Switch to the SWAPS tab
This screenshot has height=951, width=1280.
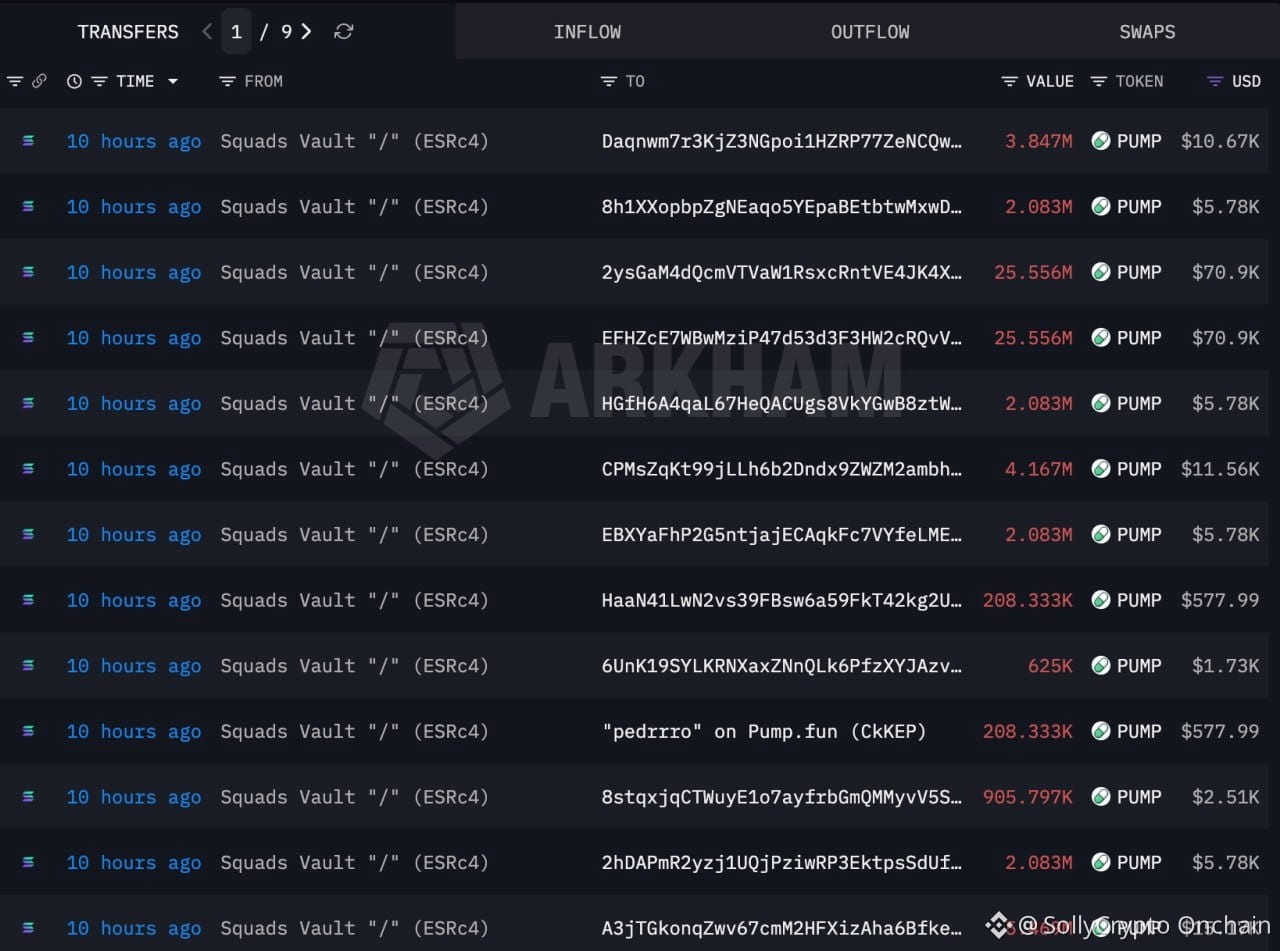pos(1147,32)
